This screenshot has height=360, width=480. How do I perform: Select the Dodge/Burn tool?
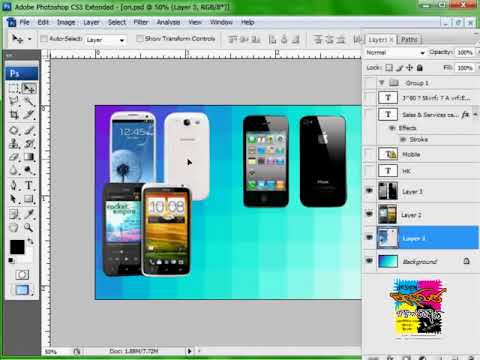tap(29, 170)
